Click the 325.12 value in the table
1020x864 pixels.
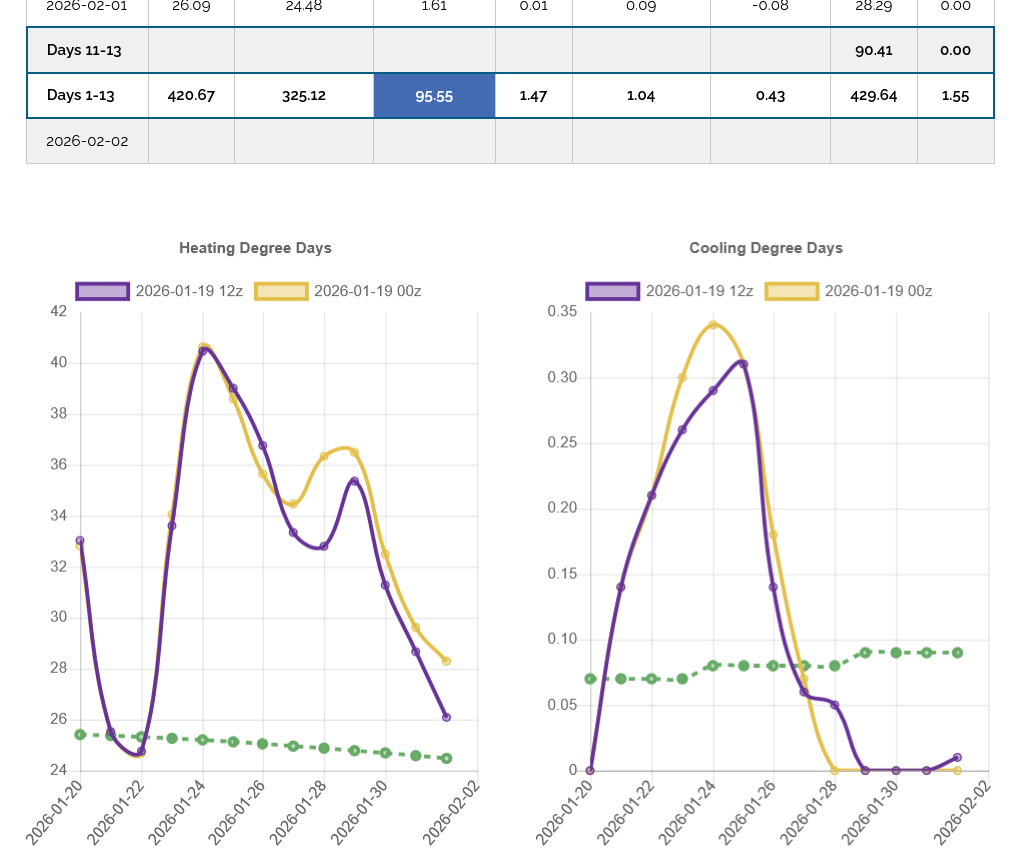[x=303, y=96]
